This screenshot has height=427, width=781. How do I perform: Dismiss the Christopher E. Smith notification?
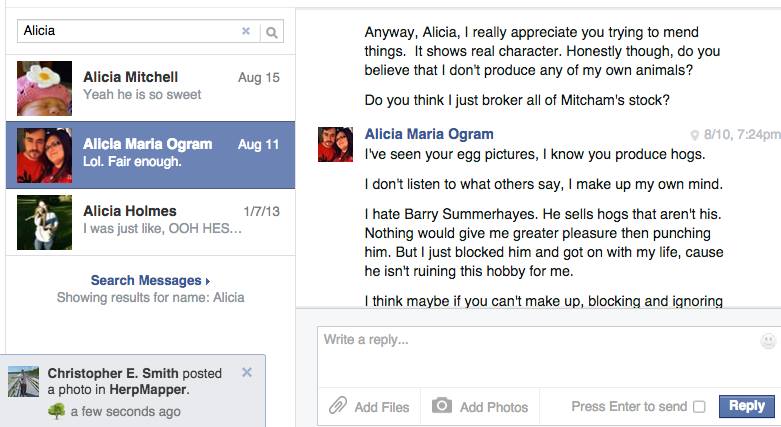click(247, 372)
